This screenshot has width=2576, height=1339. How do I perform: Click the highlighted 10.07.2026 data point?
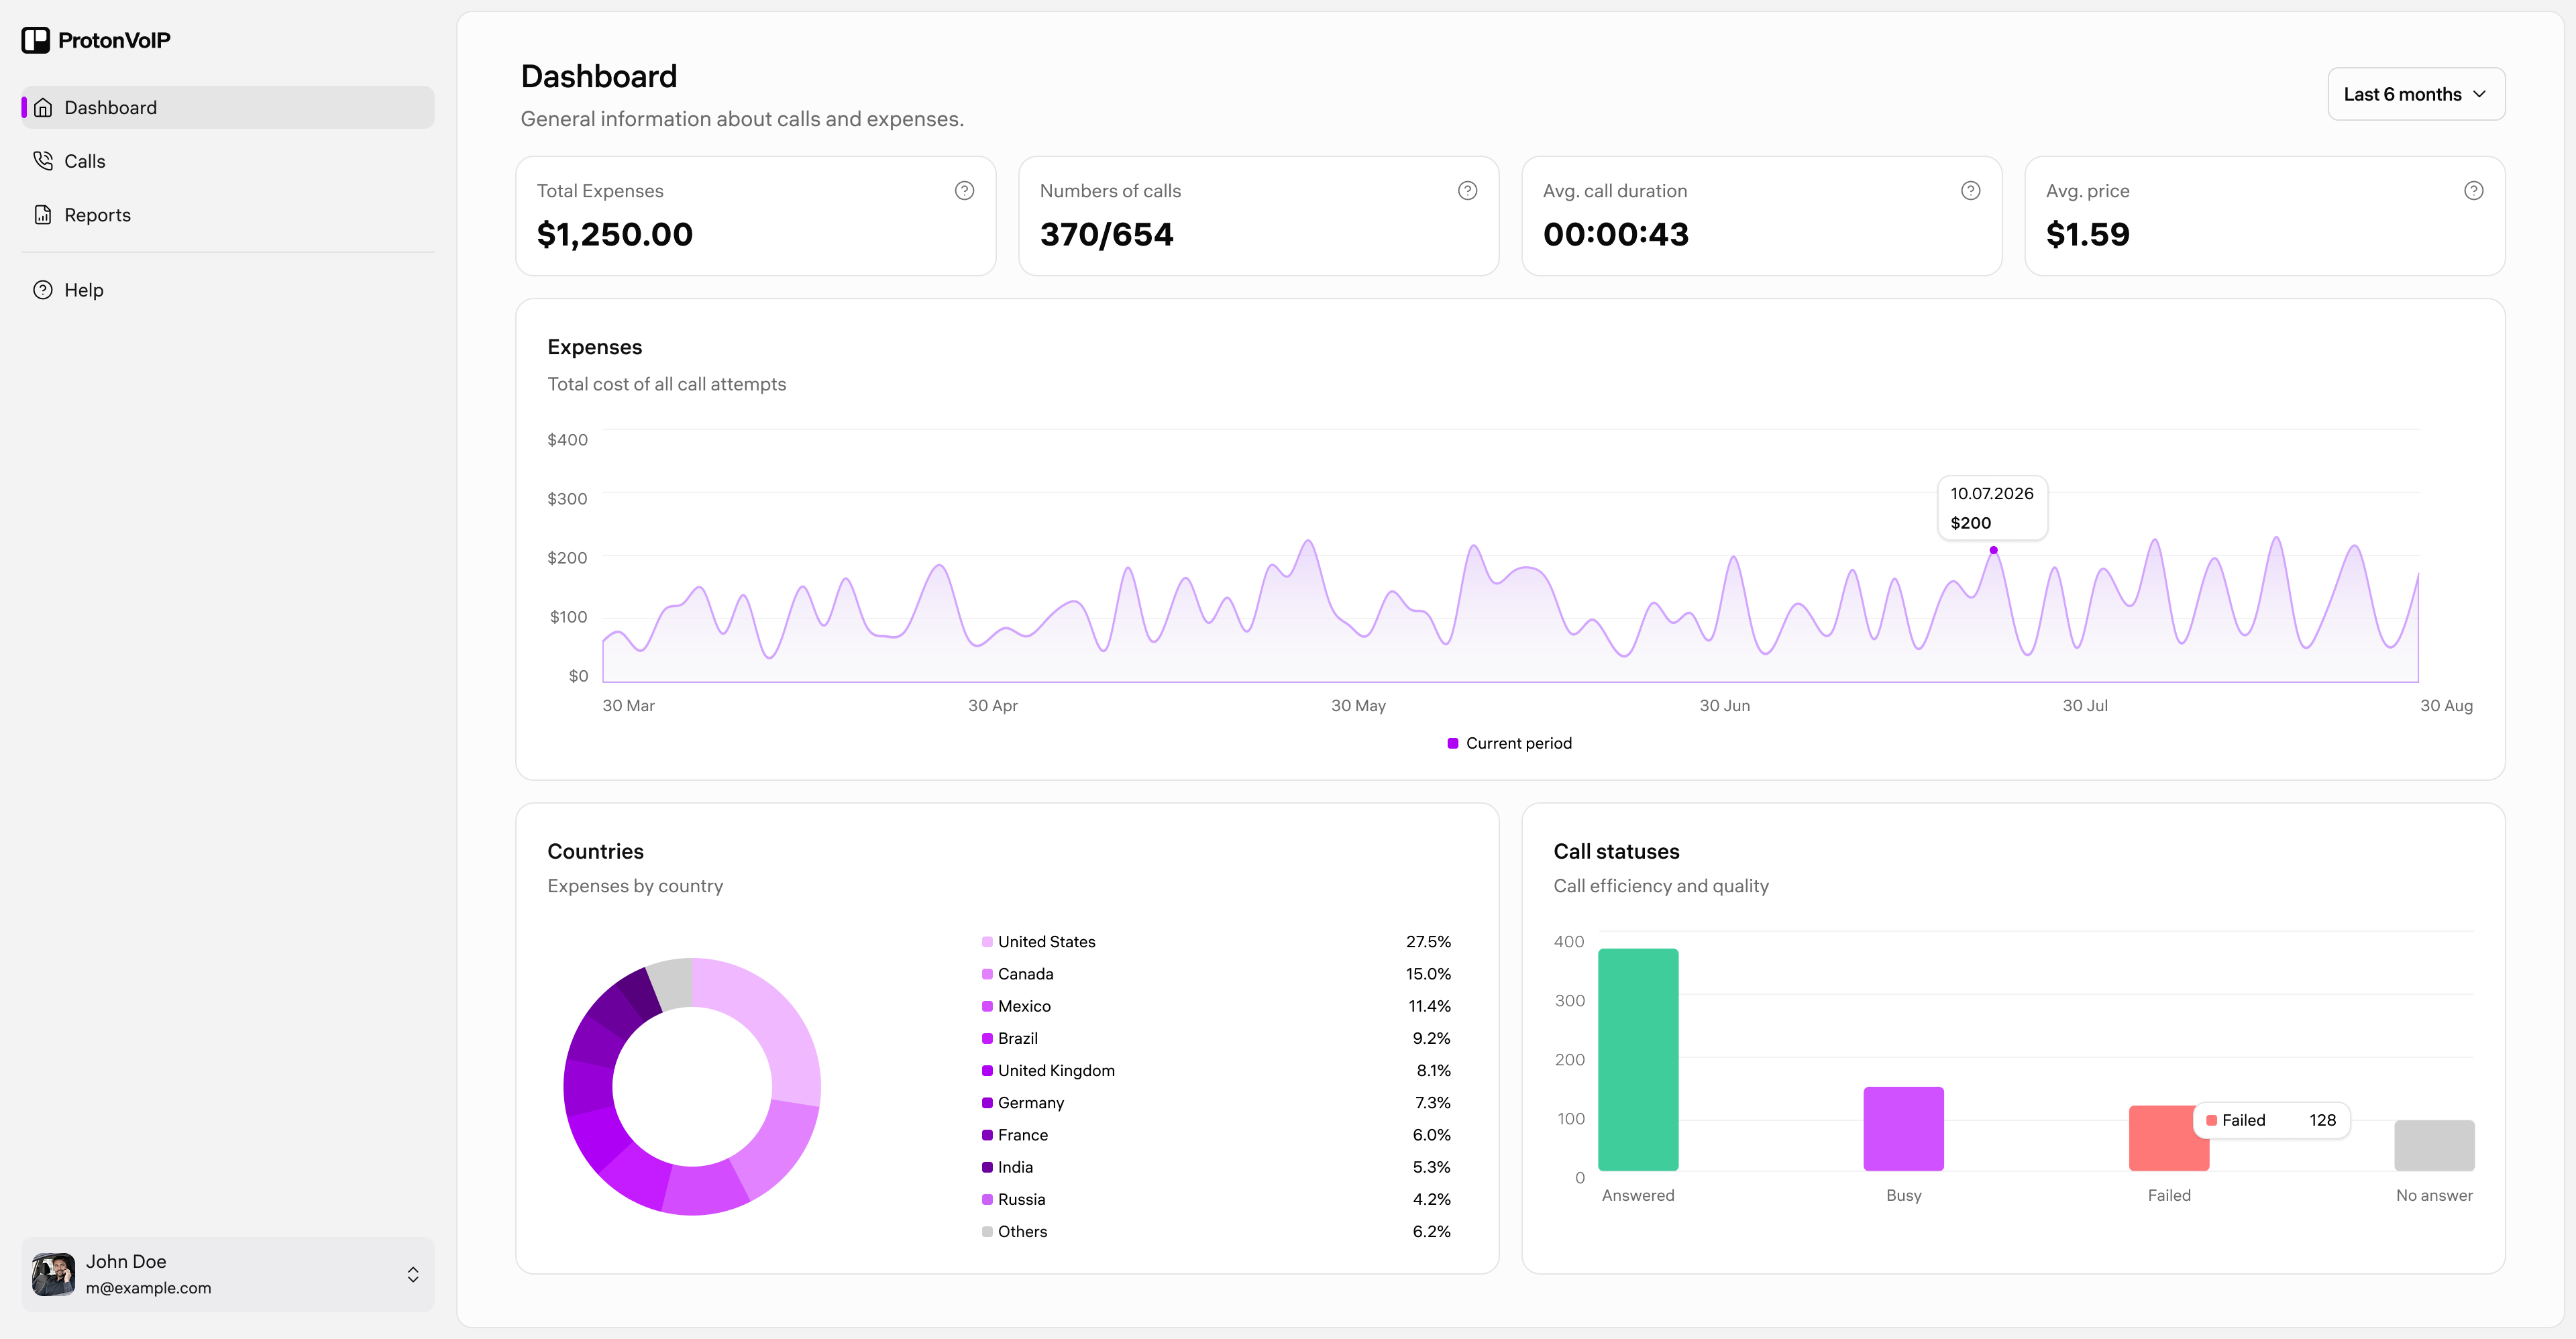pyautogui.click(x=1993, y=550)
